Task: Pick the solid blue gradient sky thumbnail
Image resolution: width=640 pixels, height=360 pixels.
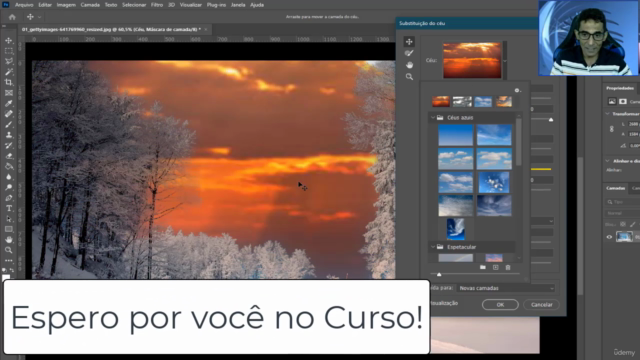Action: pyautogui.click(x=456, y=135)
